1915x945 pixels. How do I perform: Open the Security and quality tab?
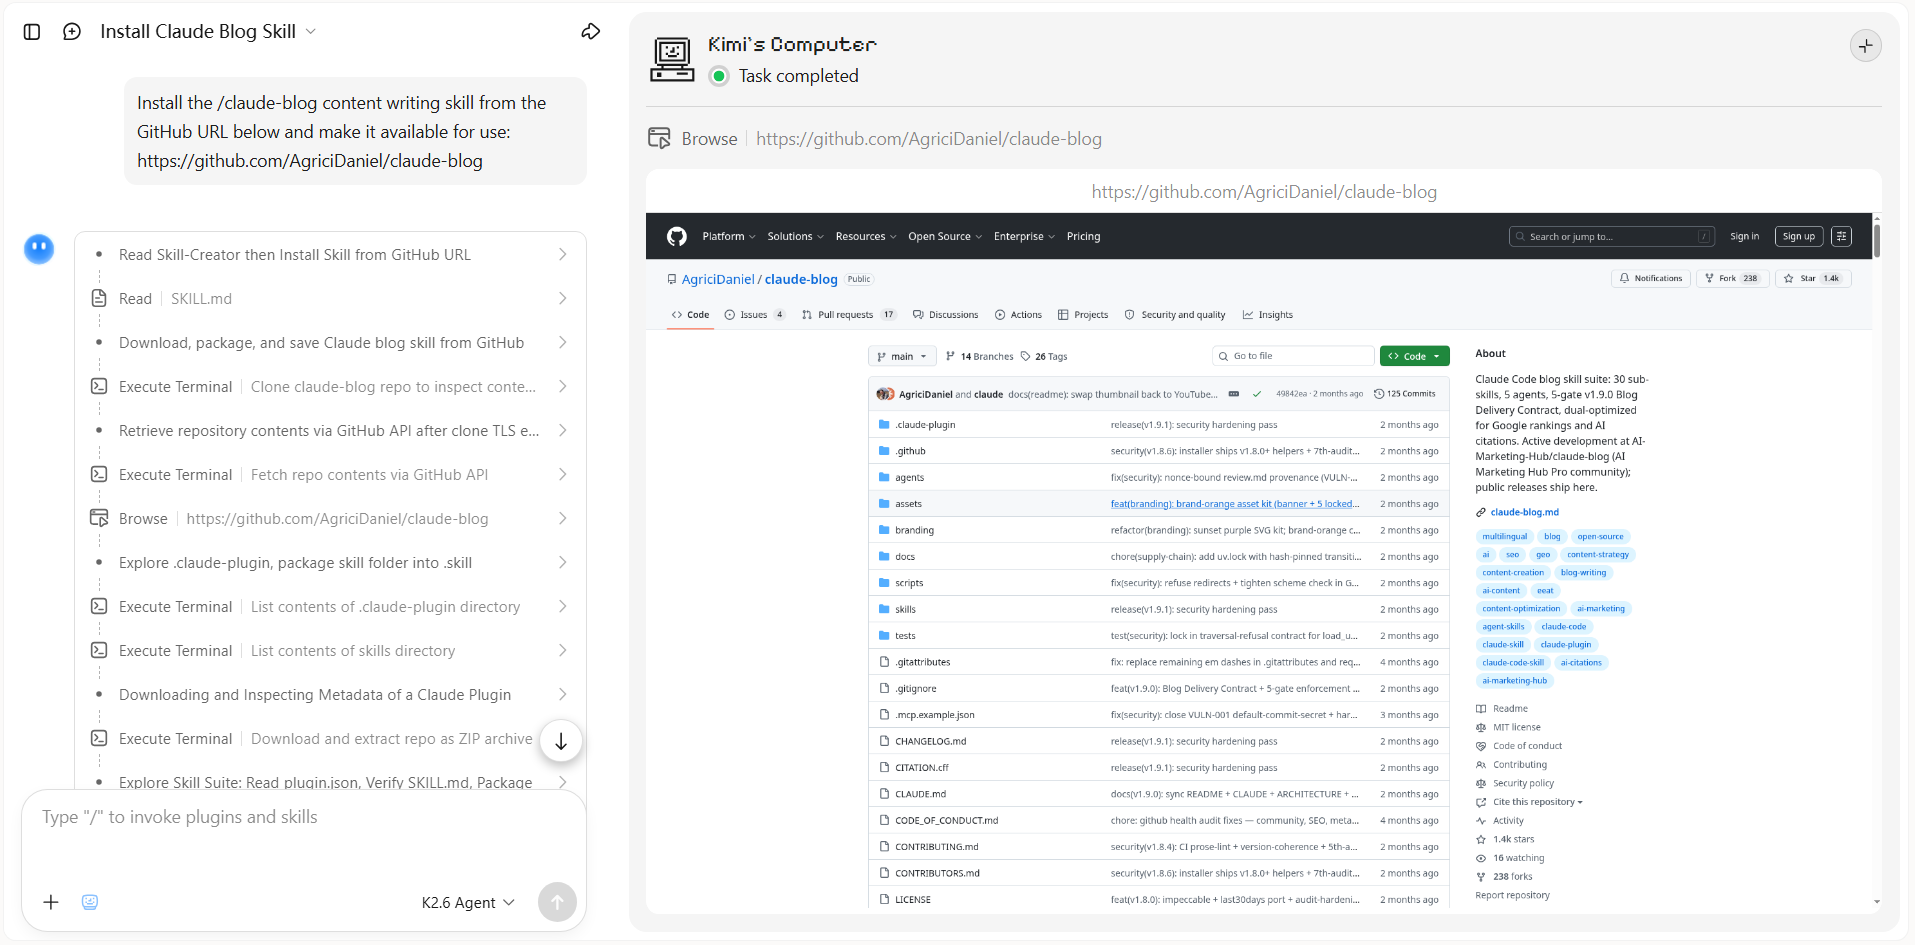(x=1175, y=315)
